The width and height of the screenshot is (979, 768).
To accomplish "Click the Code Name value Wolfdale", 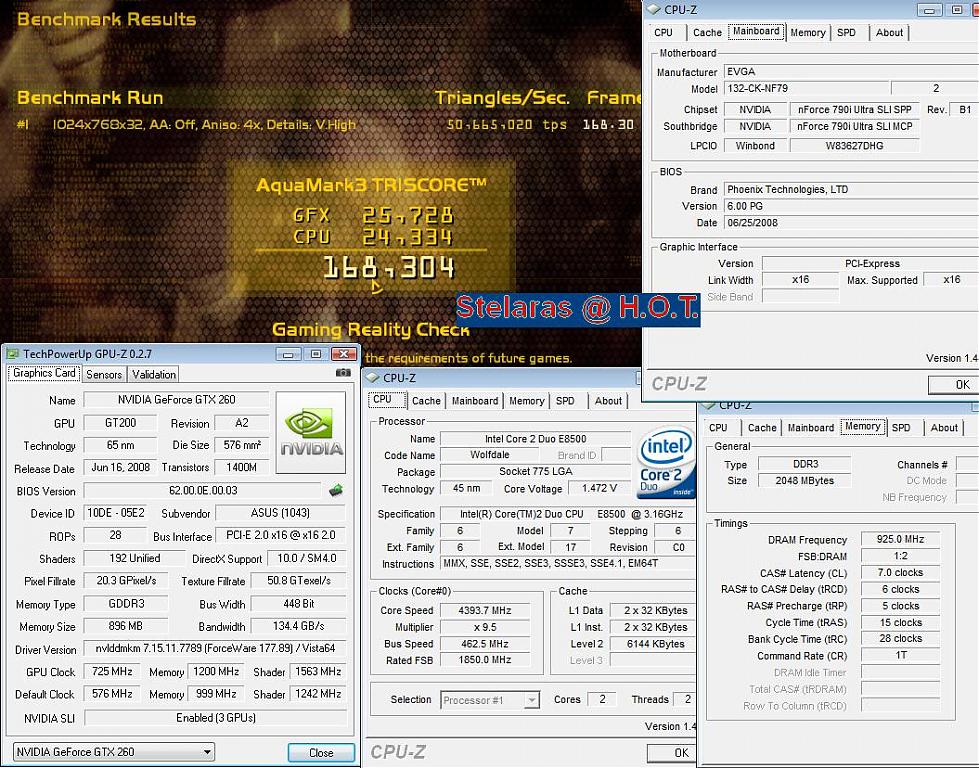I will 490,455.
